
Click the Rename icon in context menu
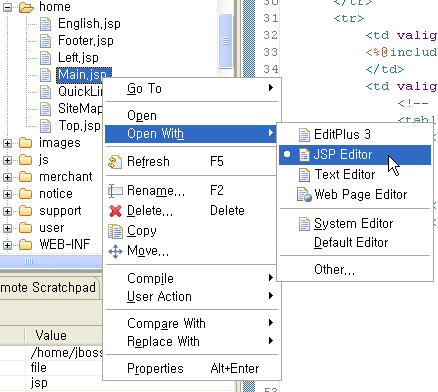(x=115, y=191)
